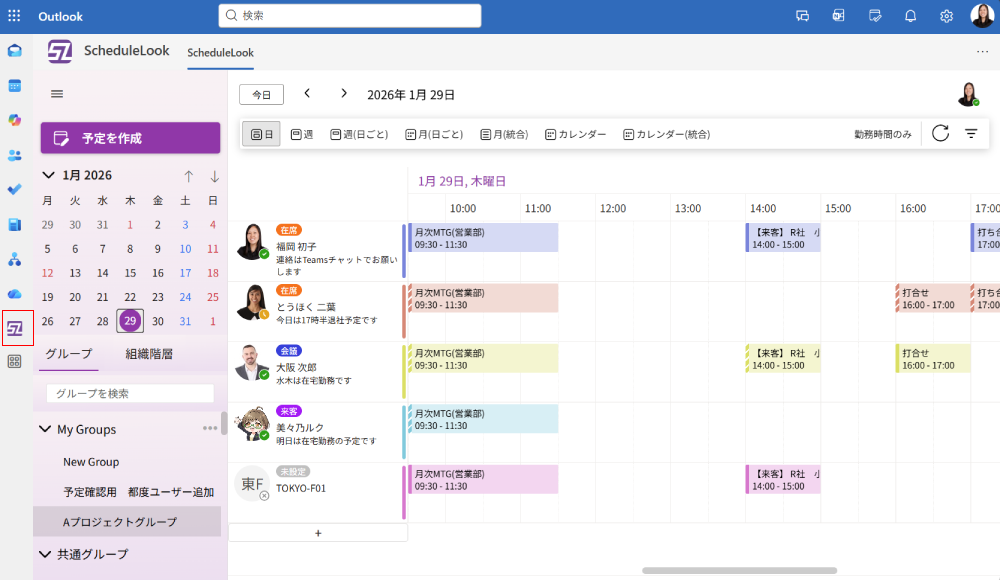Select the ScheduleLook tab

(220, 53)
